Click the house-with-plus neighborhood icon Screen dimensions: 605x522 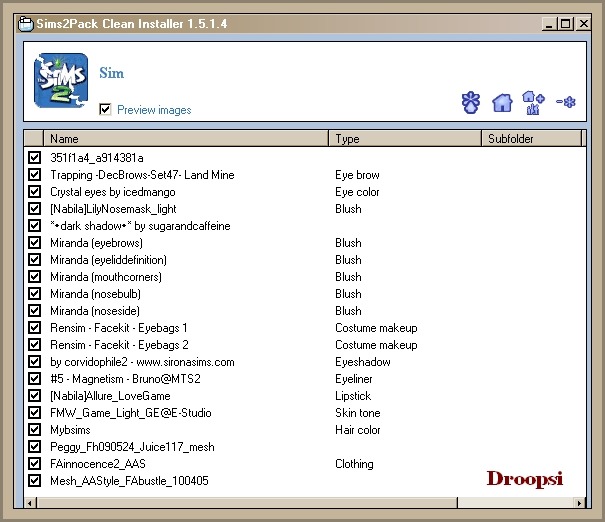pyautogui.click(x=533, y=103)
